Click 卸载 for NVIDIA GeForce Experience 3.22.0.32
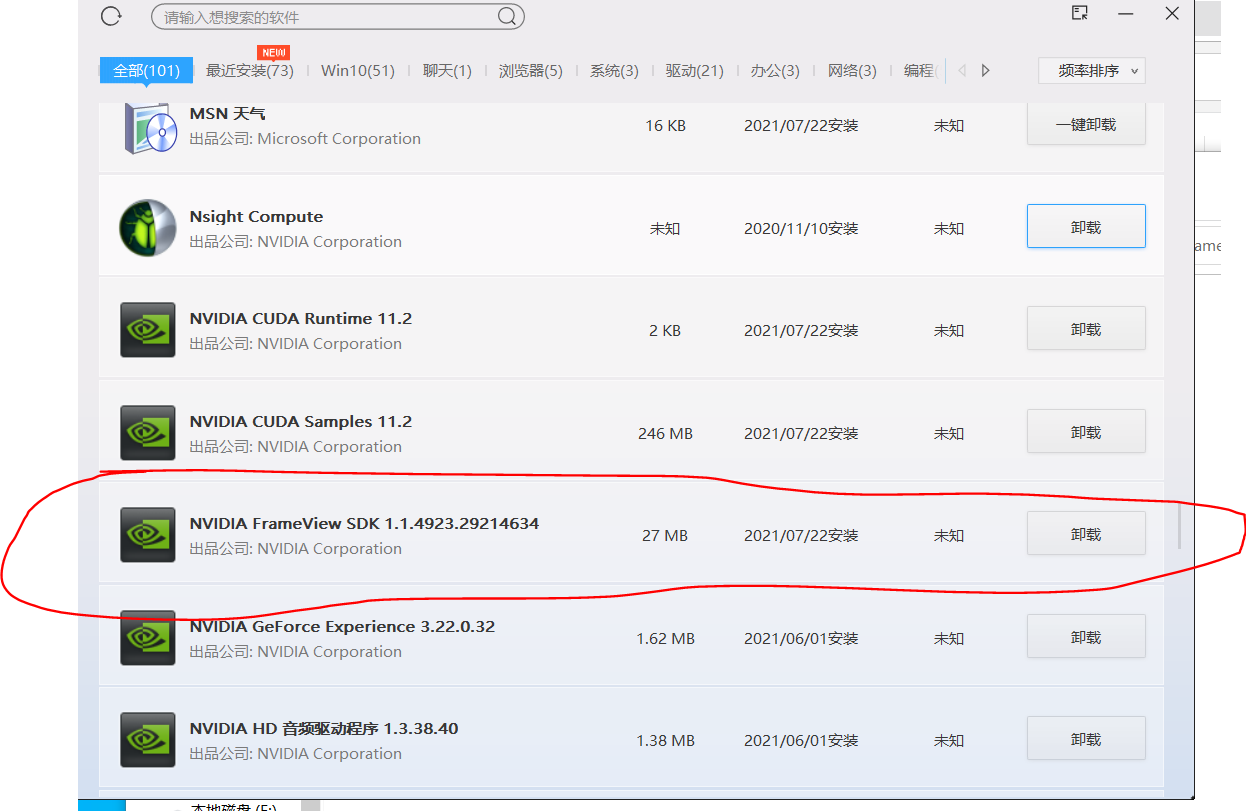Image resolution: width=1246 pixels, height=811 pixels. click(x=1086, y=637)
